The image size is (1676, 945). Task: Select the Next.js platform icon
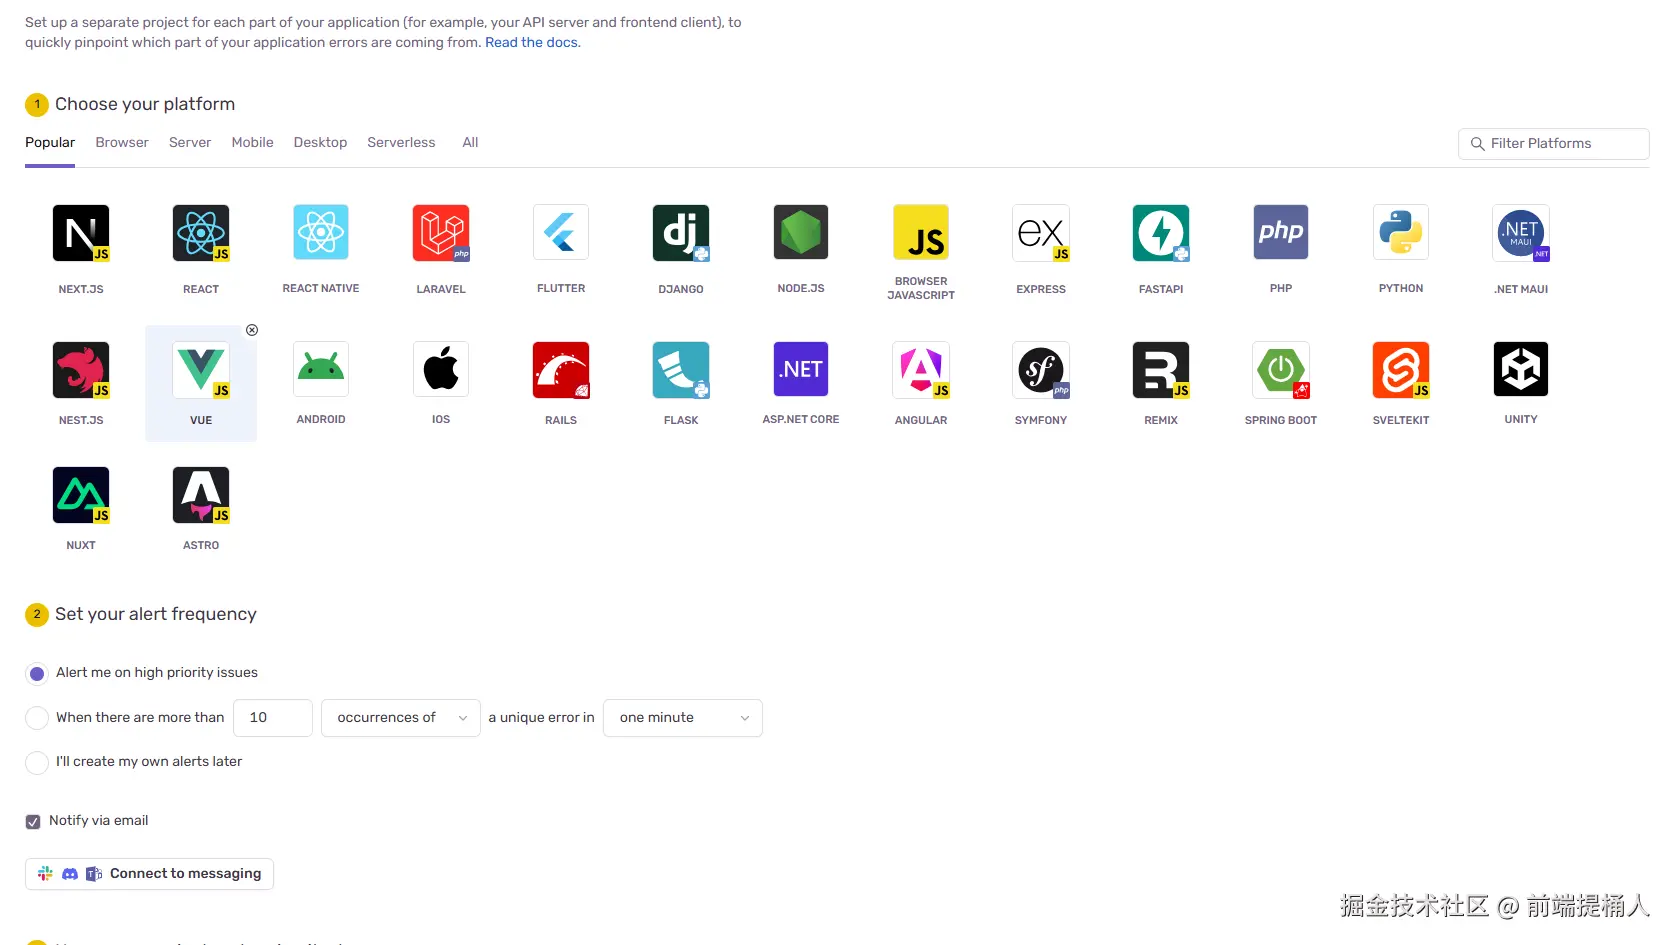[x=80, y=232]
